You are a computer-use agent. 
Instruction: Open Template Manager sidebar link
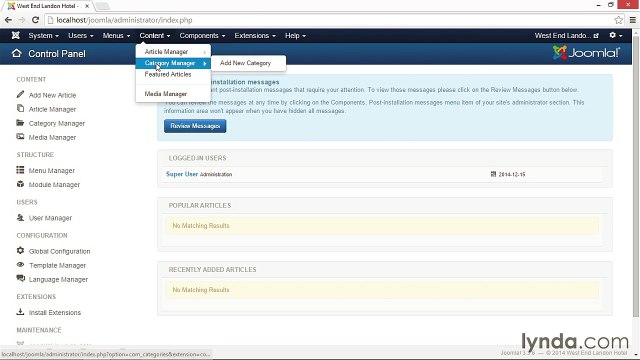(57, 265)
